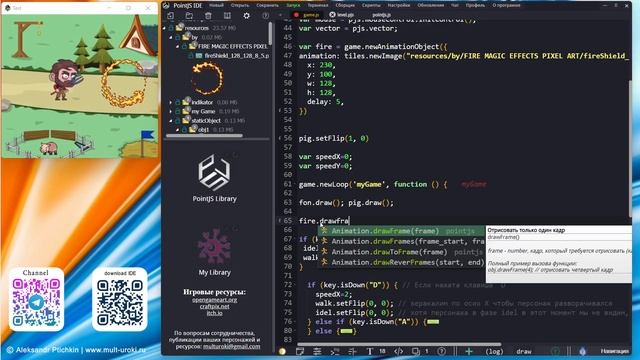Collapse the resources folder arrow

pyautogui.click(x=164, y=28)
